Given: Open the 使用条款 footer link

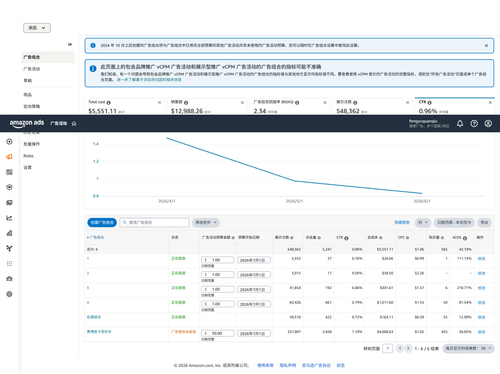Looking at the screenshot, I should point(265,365).
